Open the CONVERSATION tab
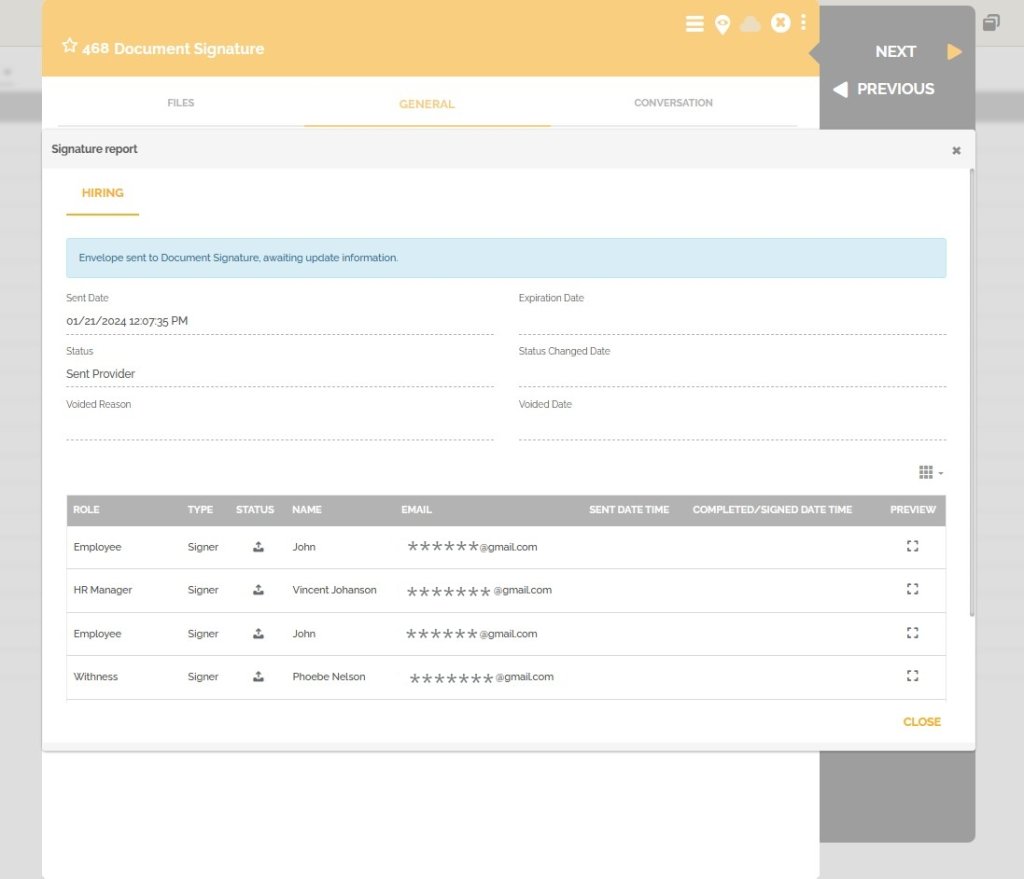1024x879 pixels. tap(672, 102)
